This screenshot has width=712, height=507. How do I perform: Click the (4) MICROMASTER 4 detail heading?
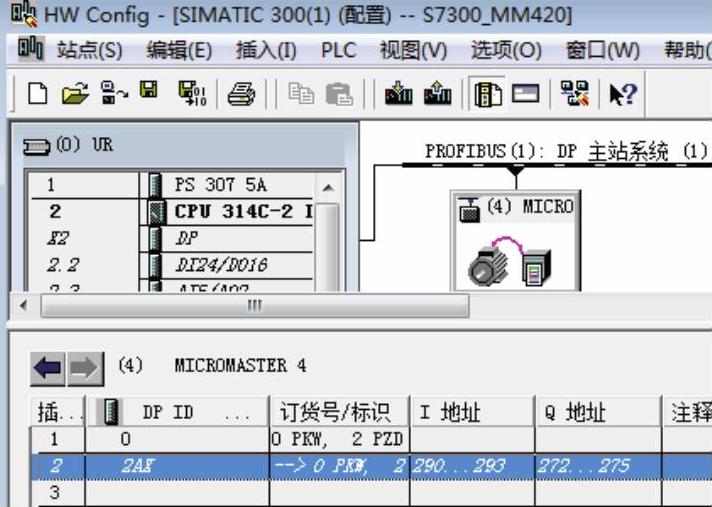212,366
